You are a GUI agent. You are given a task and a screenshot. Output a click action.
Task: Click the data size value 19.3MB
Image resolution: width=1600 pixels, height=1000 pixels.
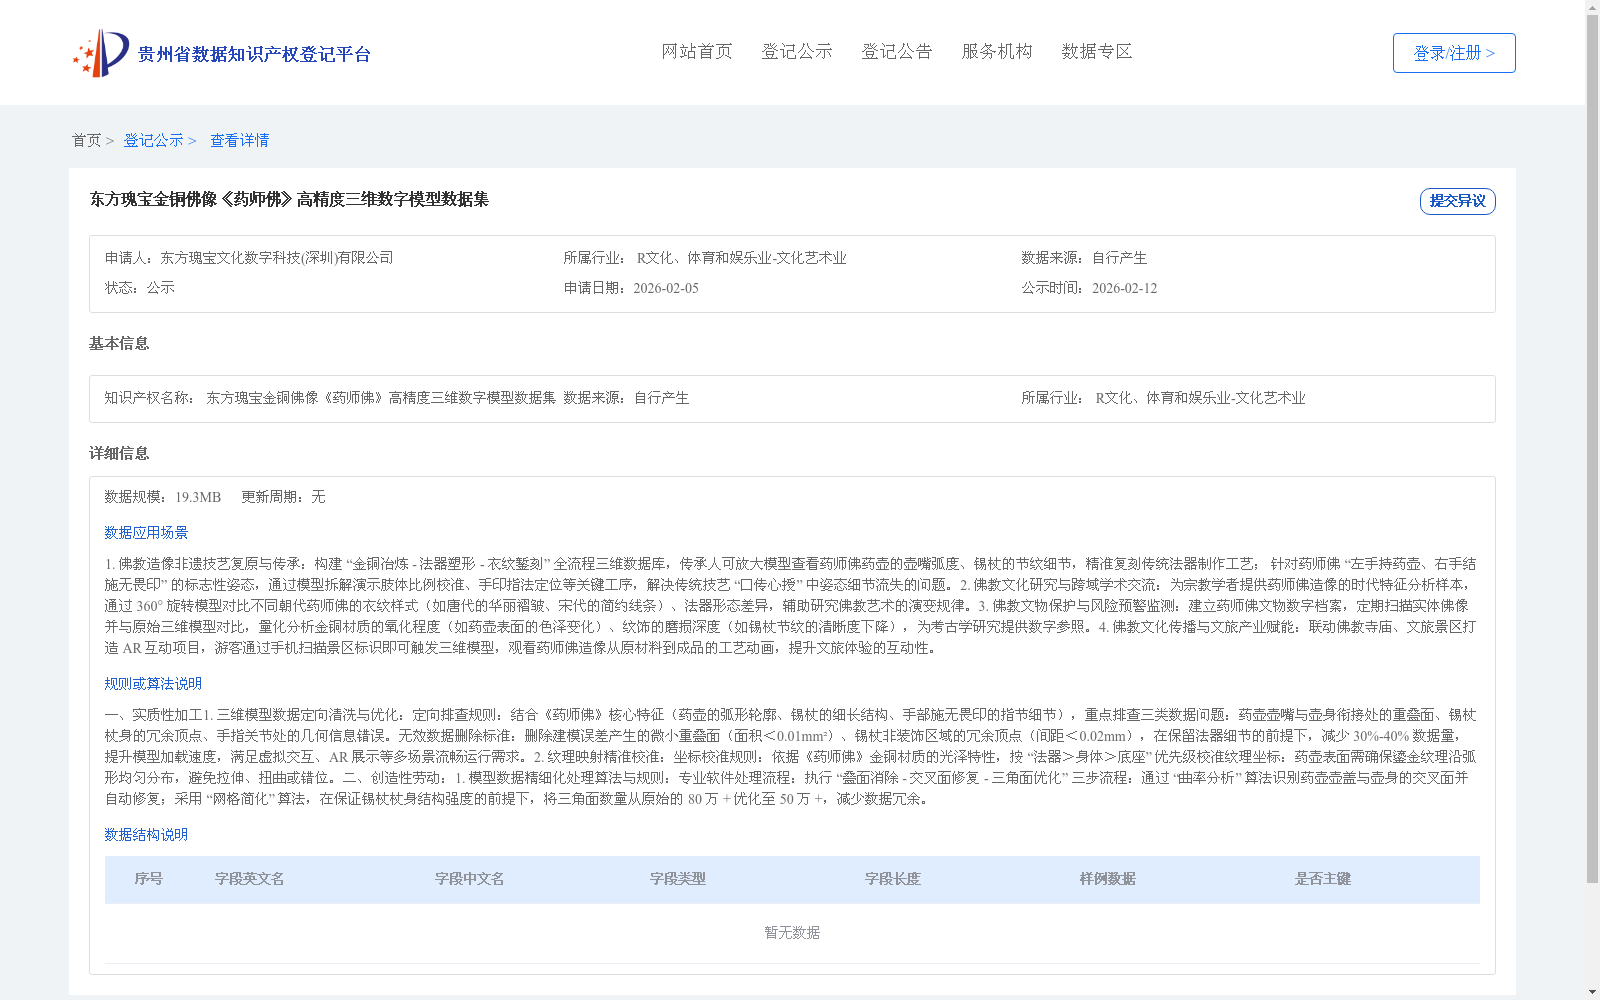pos(198,497)
